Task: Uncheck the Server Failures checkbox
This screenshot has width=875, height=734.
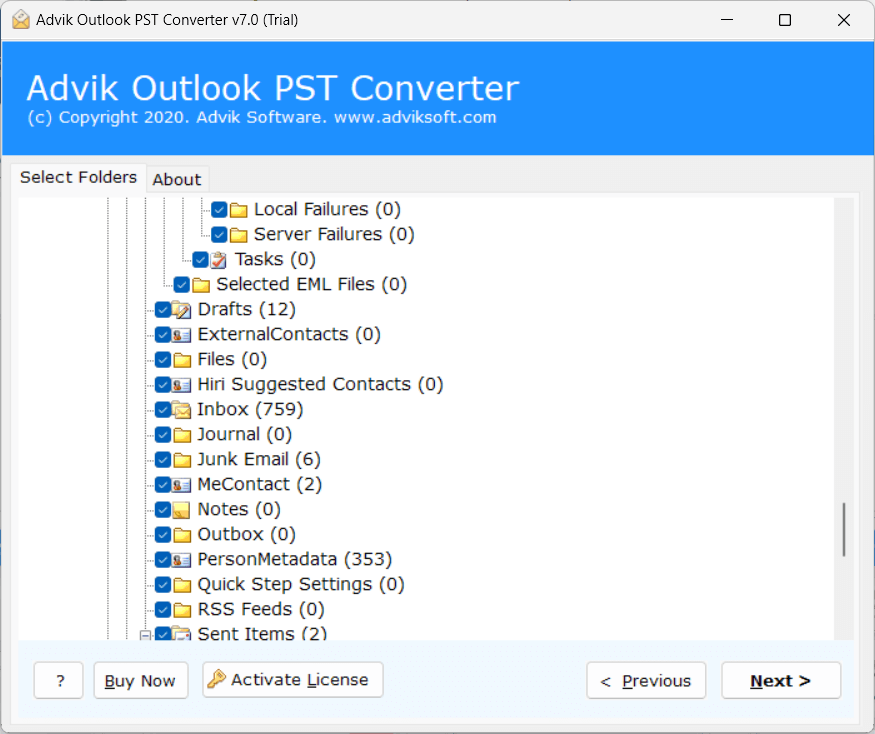Action: pos(219,235)
